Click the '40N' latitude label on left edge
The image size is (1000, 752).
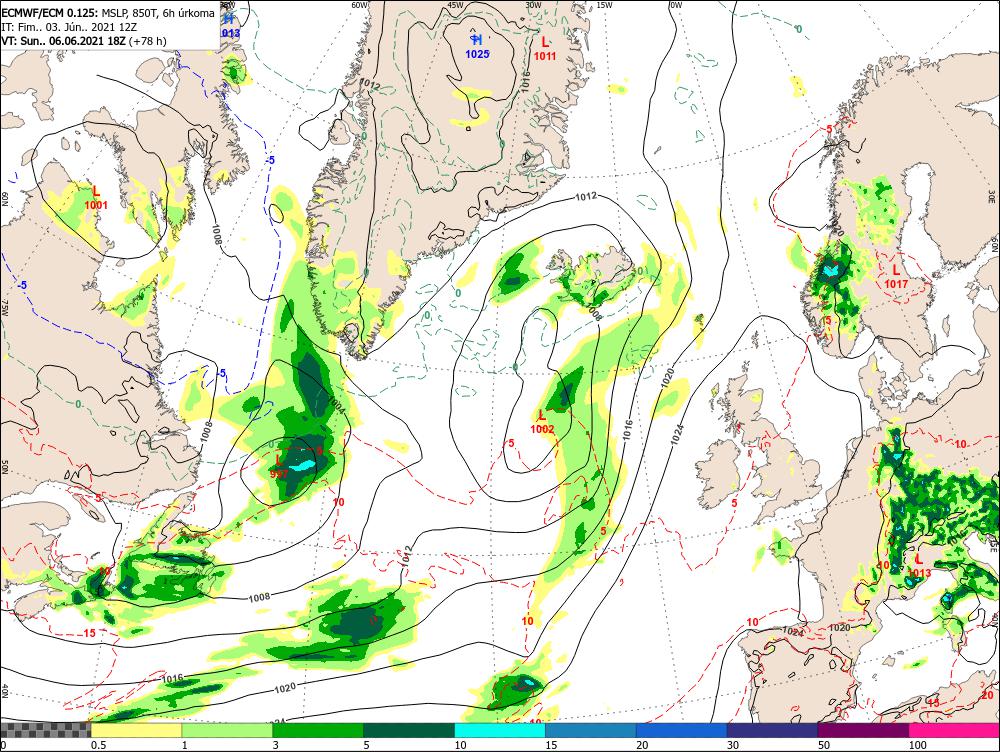(x=5, y=692)
